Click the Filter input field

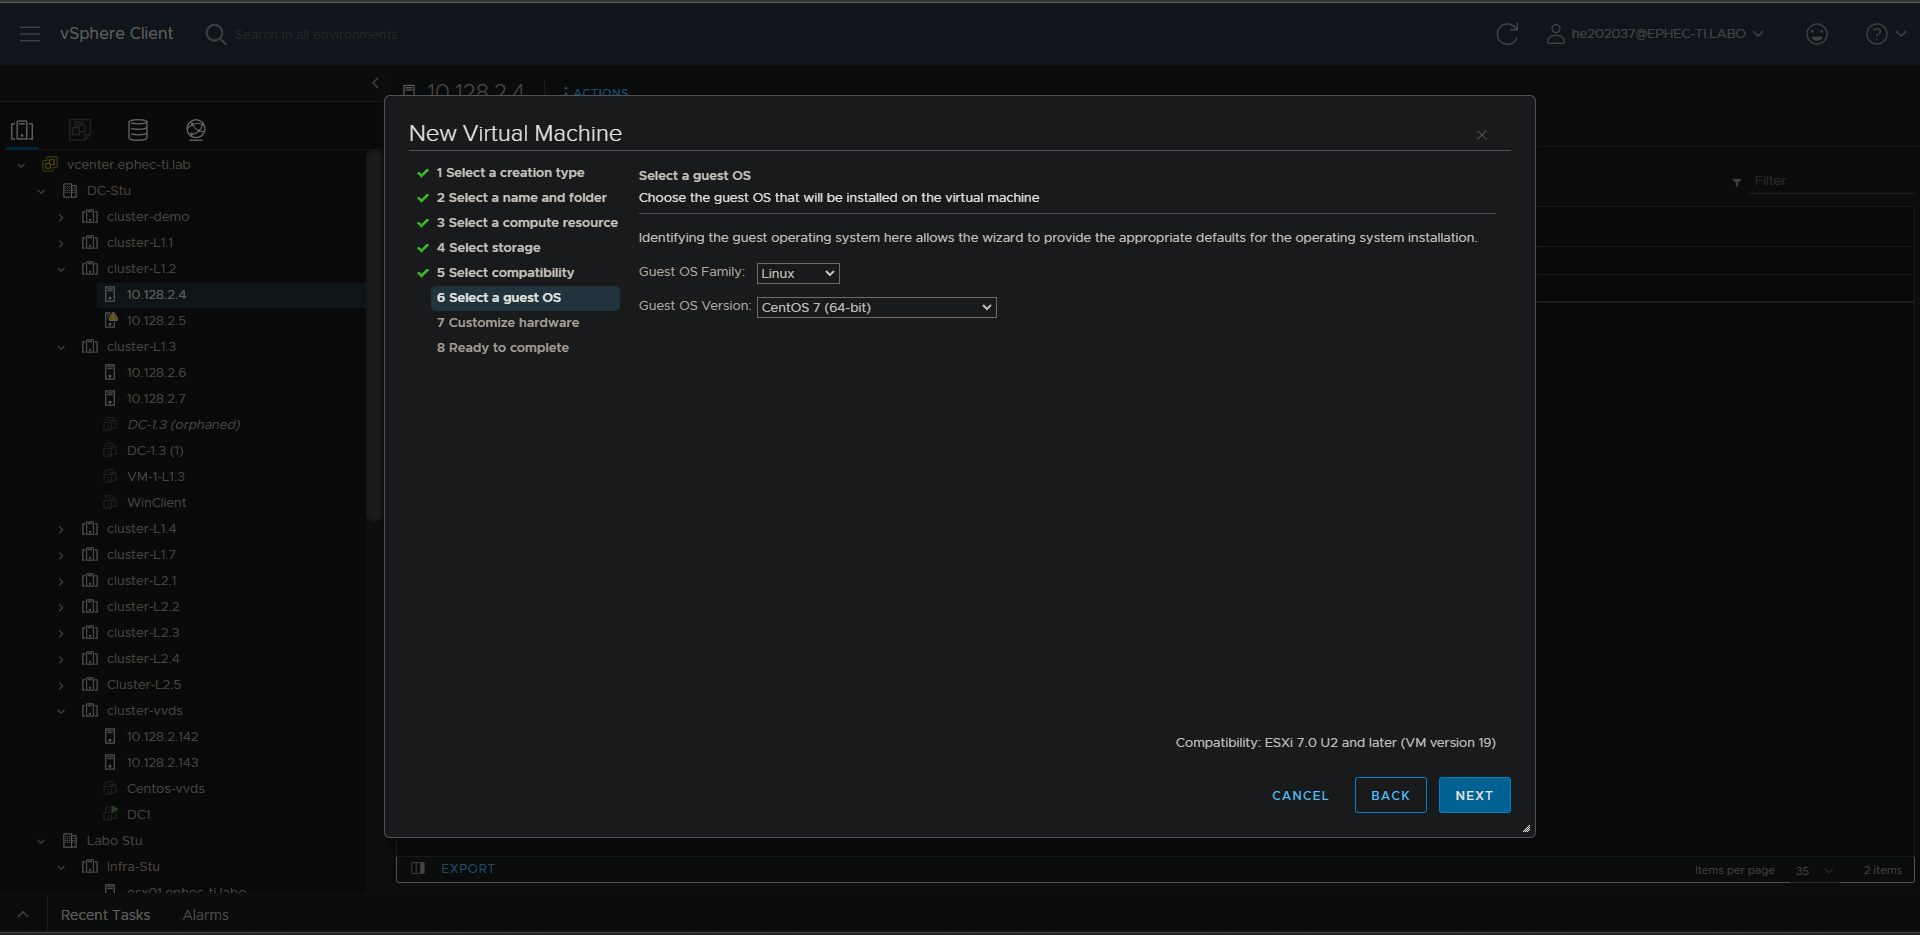(1830, 181)
